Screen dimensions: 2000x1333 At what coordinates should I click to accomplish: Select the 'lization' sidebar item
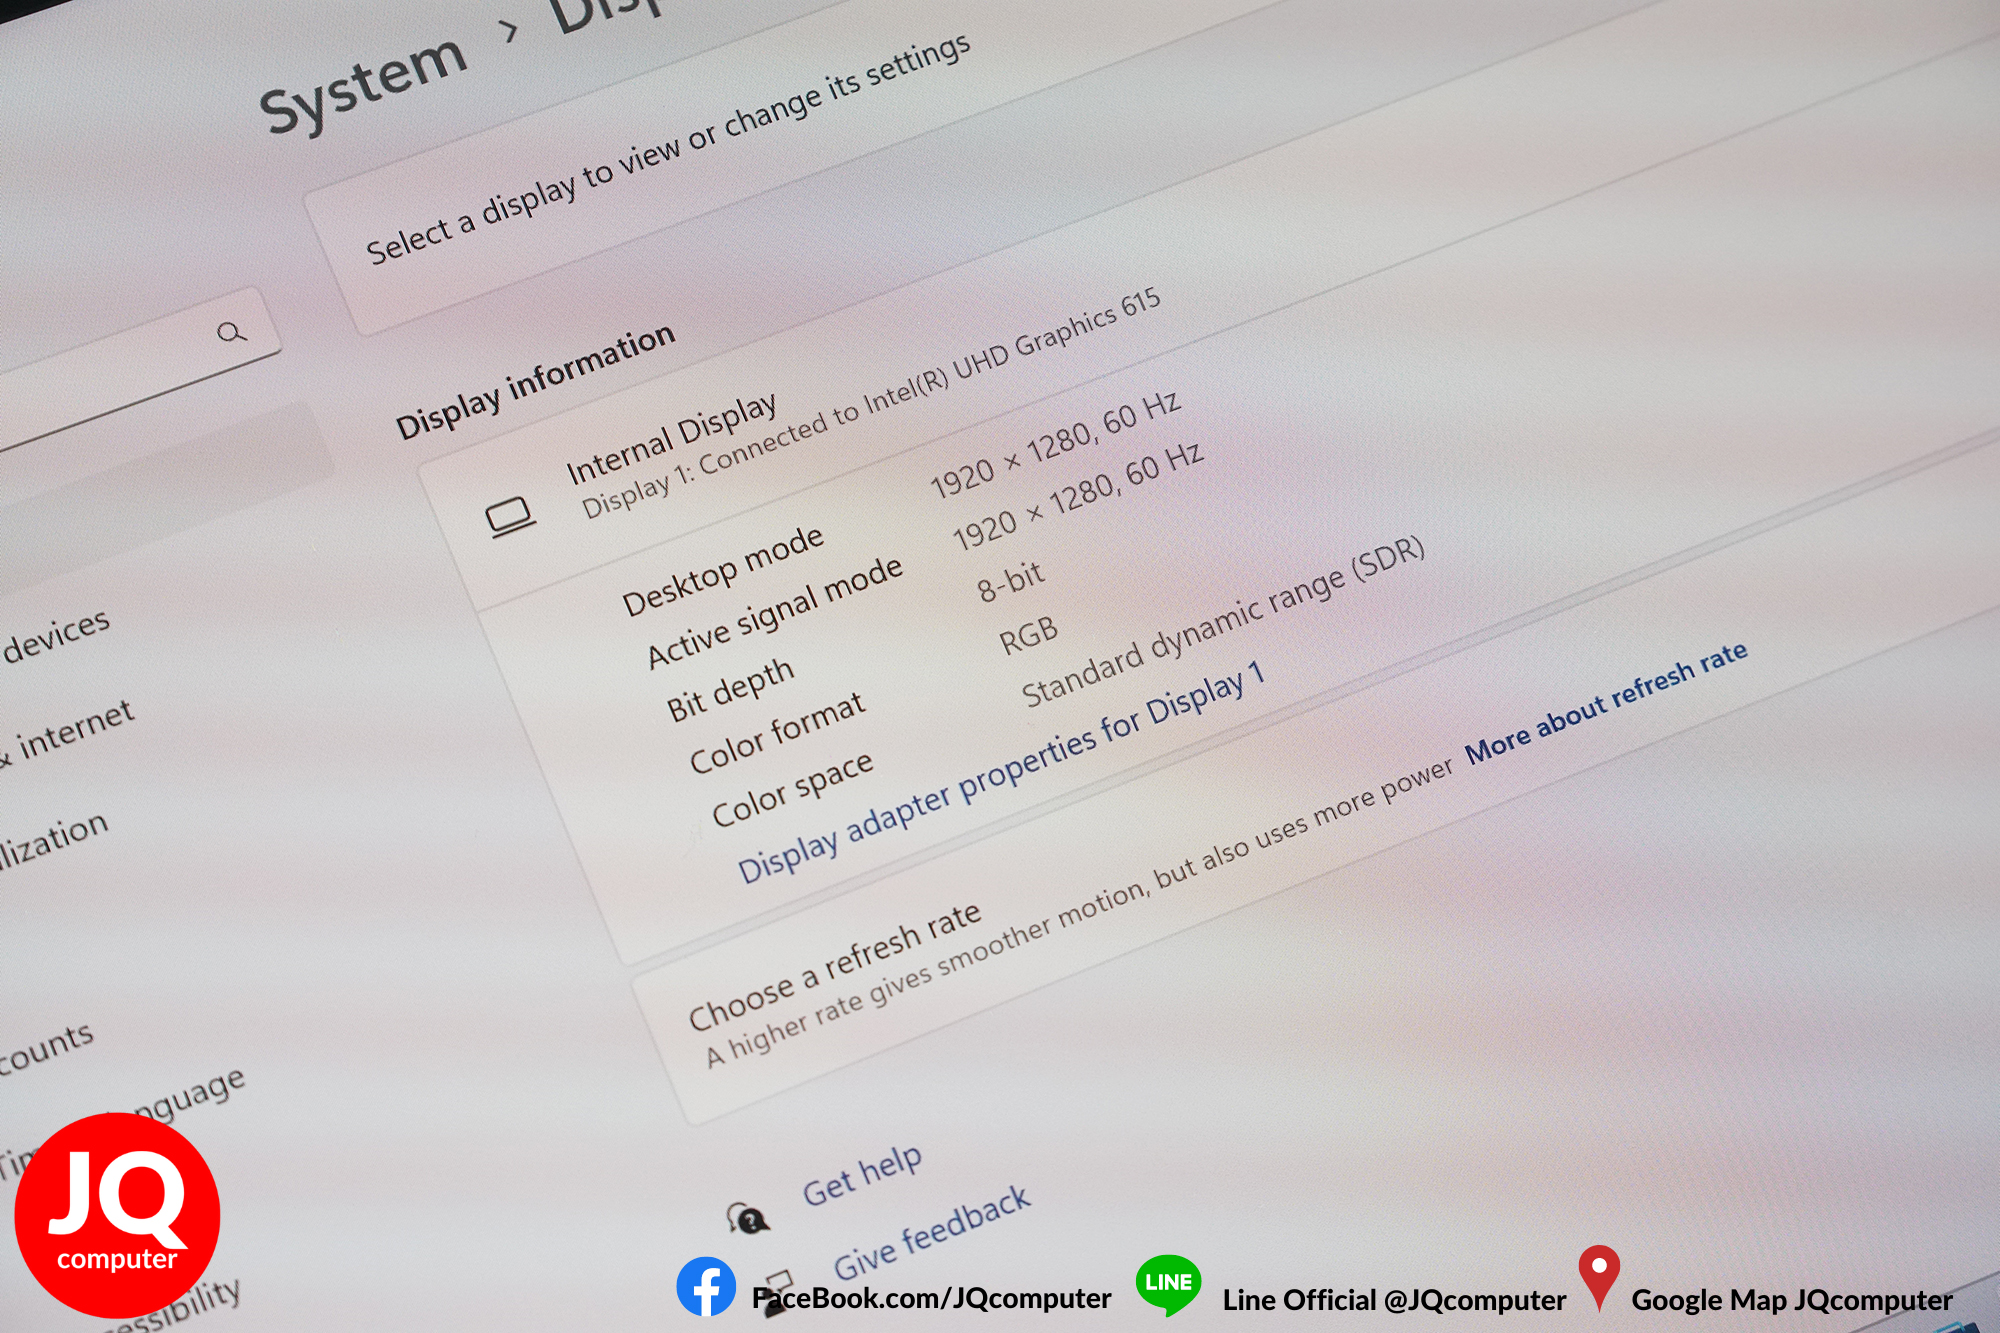click(x=53, y=840)
